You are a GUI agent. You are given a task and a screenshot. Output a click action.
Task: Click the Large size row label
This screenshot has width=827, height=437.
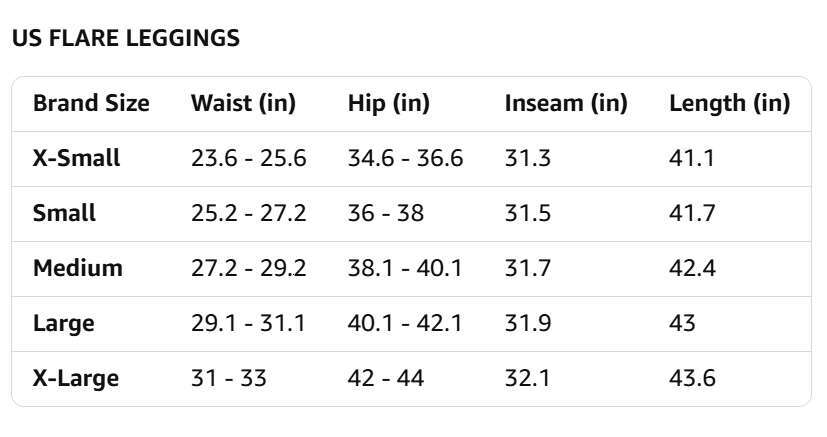coord(64,323)
